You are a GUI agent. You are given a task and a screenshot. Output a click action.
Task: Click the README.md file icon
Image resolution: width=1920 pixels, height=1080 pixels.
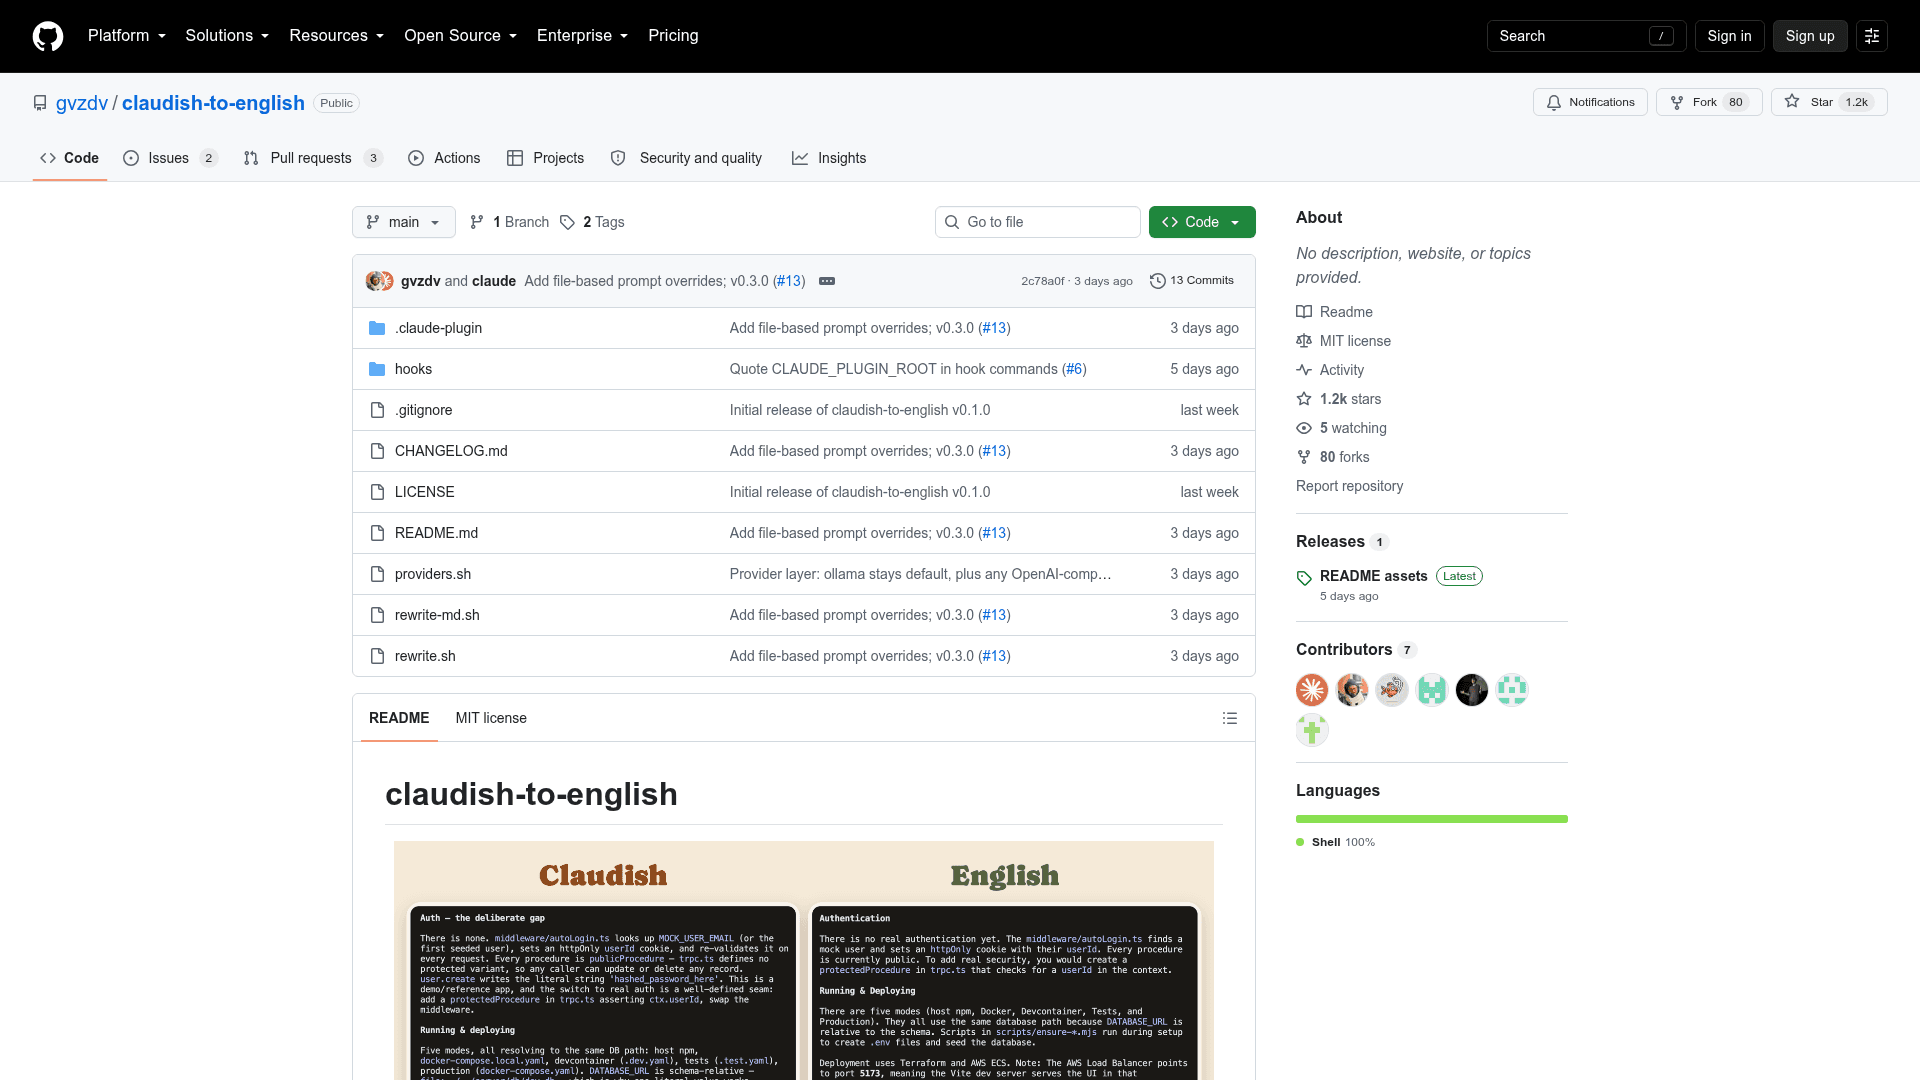tap(377, 533)
